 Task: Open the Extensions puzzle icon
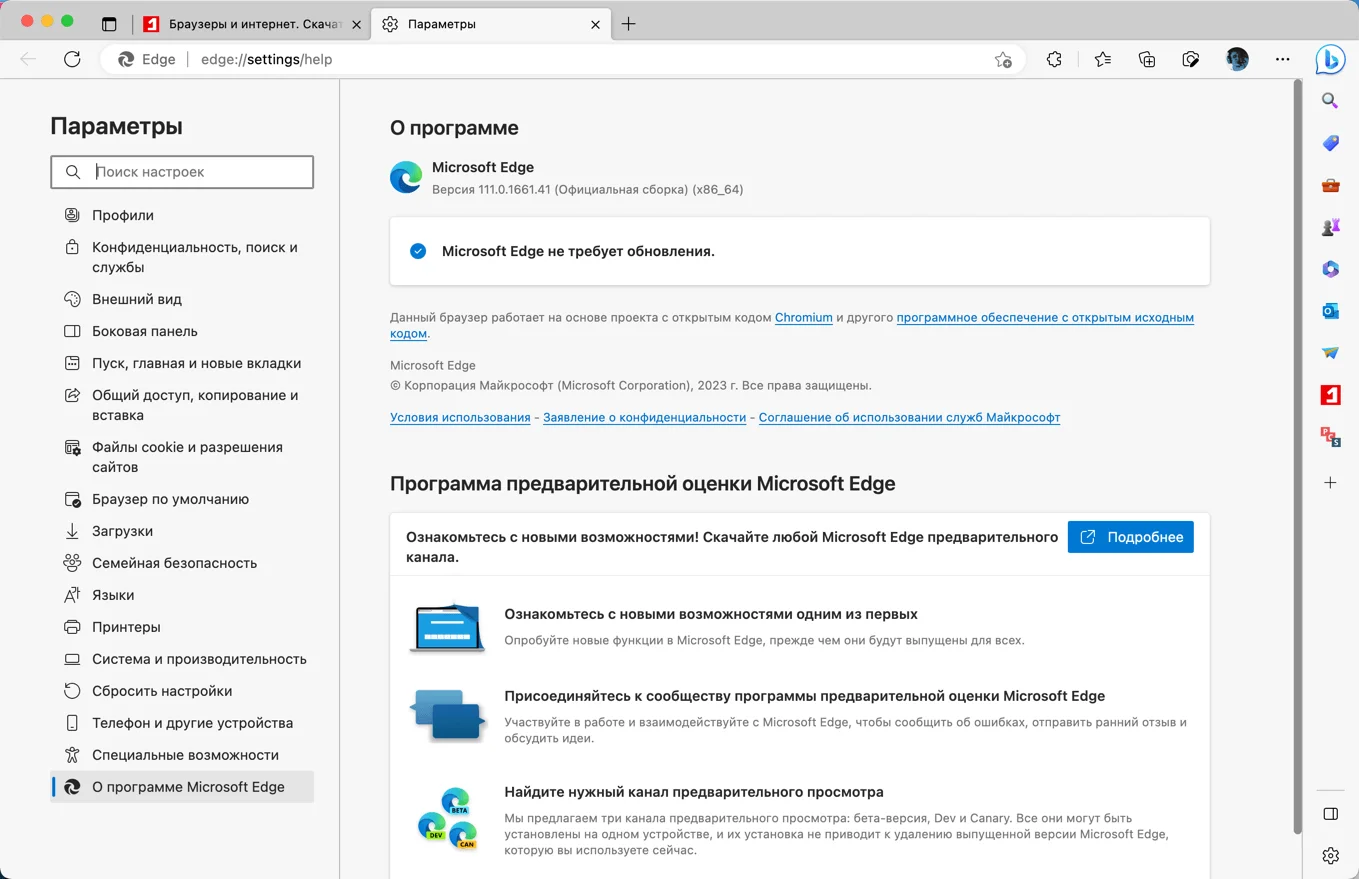(x=1054, y=59)
